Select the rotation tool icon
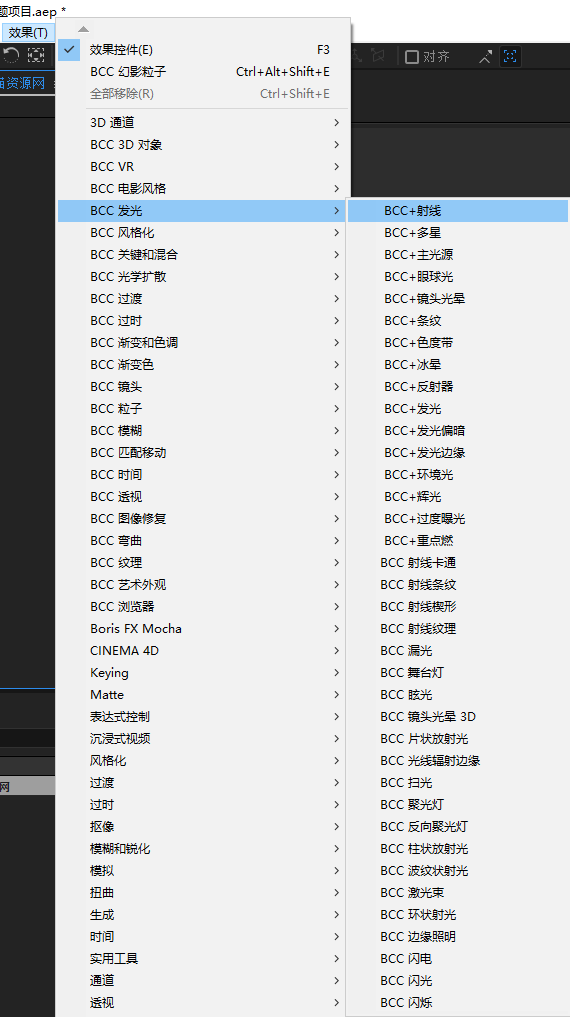 11,56
